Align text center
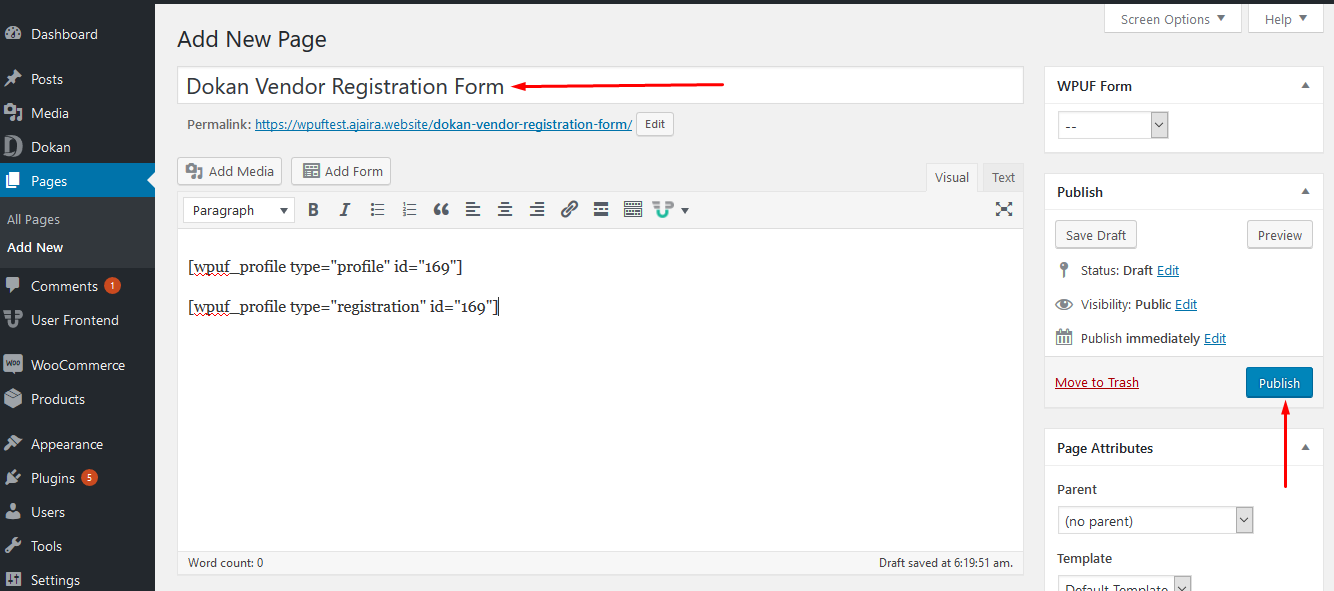Viewport: 1334px width, 591px height. click(505, 210)
